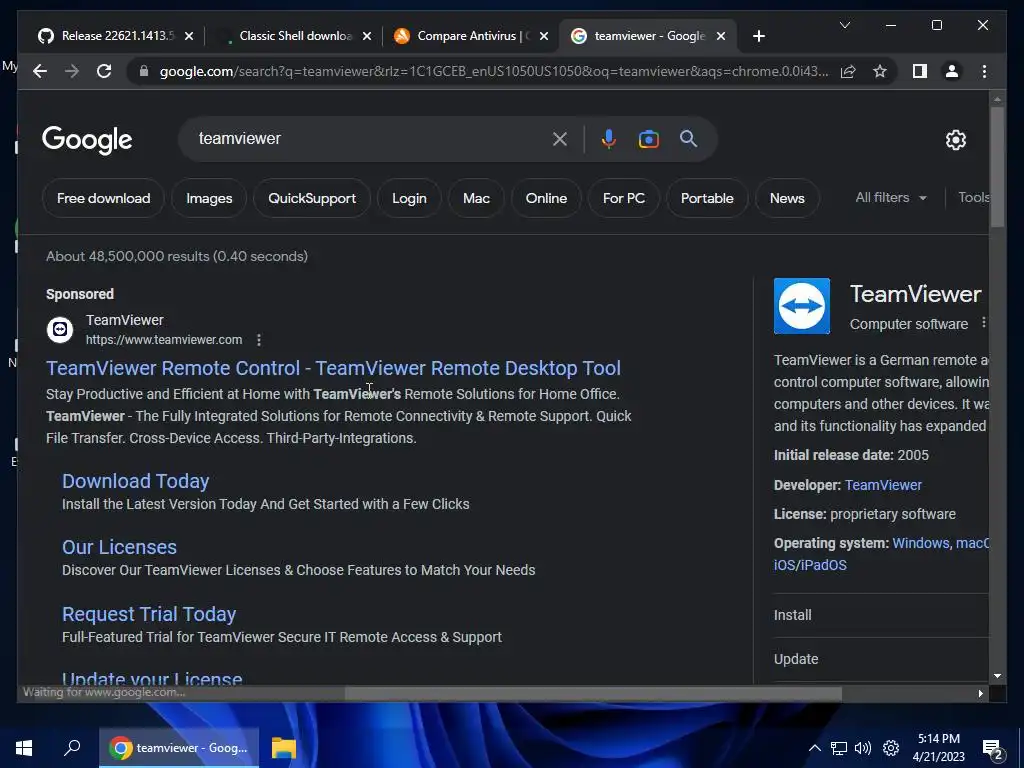The width and height of the screenshot is (1024, 768).
Task: Start voice search with the microphone icon
Action: click(609, 139)
